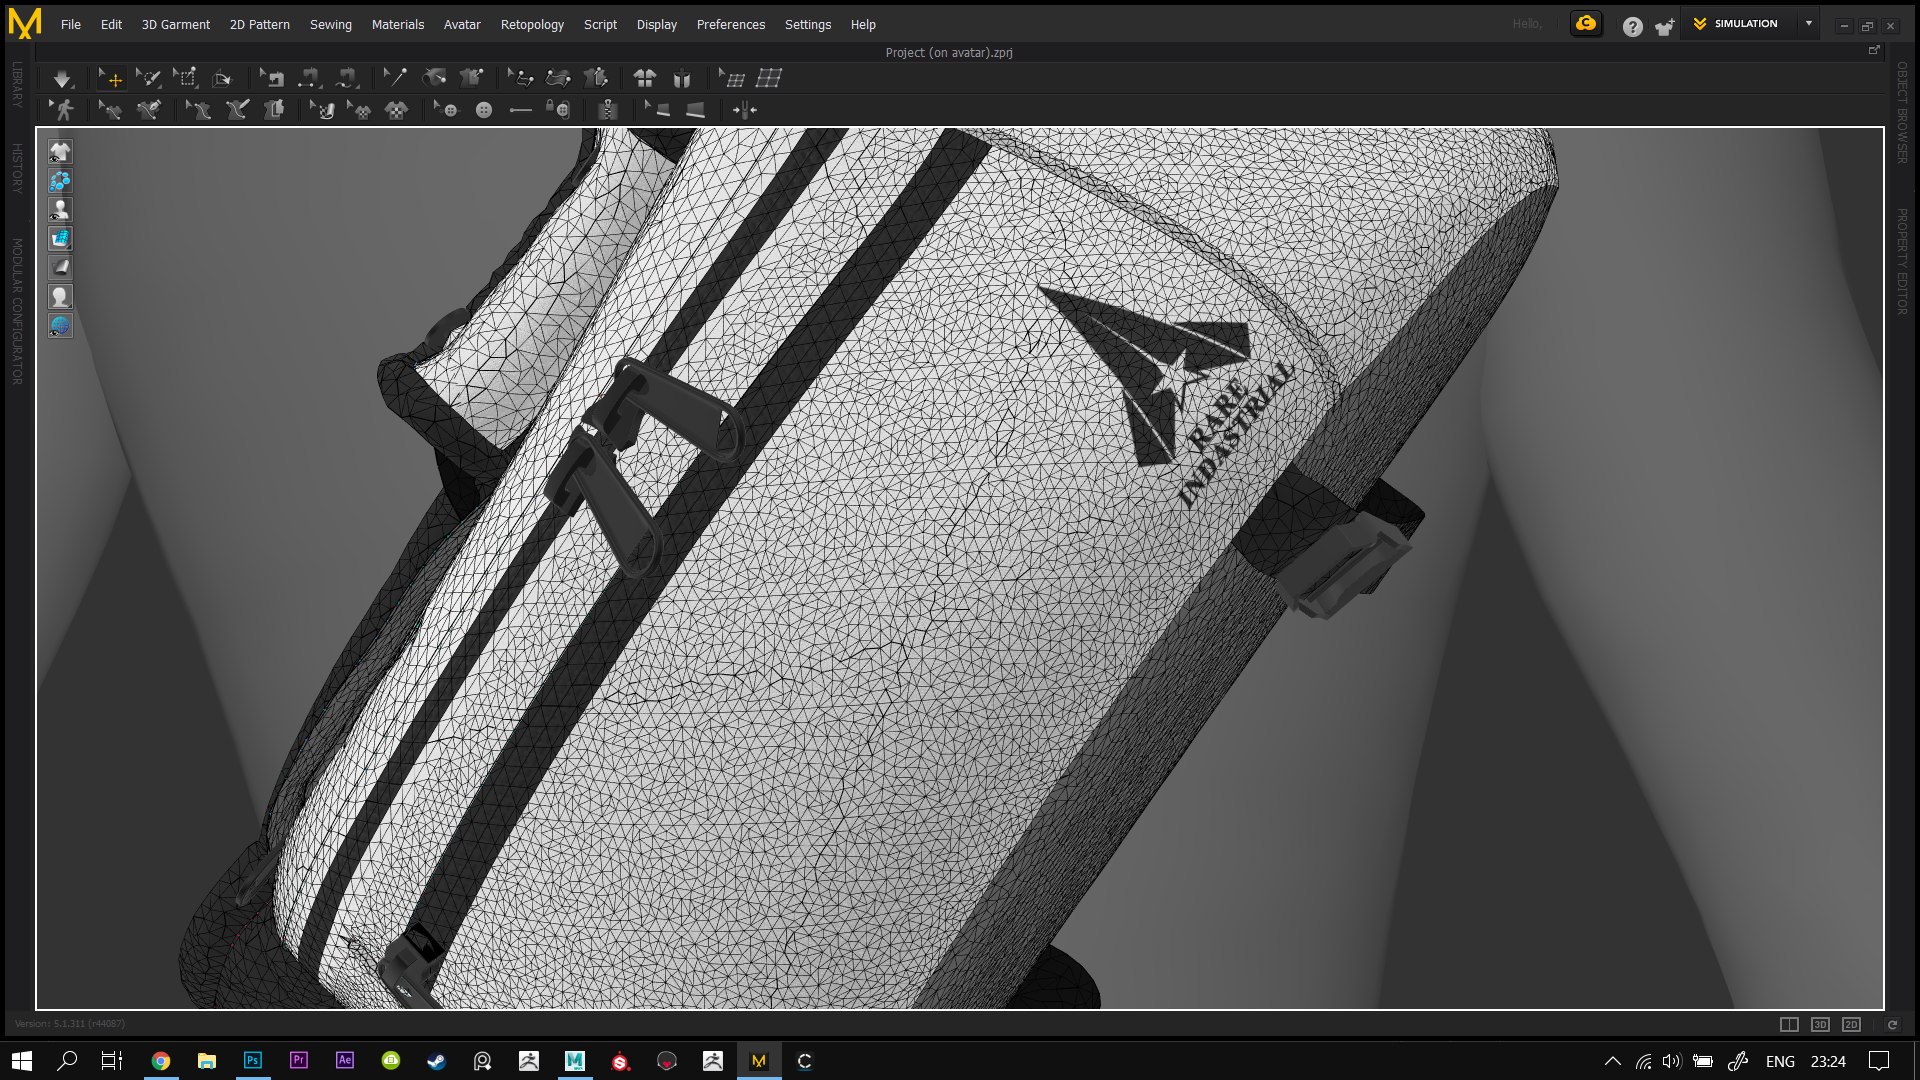Image resolution: width=1920 pixels, height=1080 pixels.
Task: Click the yellow cloud account icon
Action: pos(1586,24)
